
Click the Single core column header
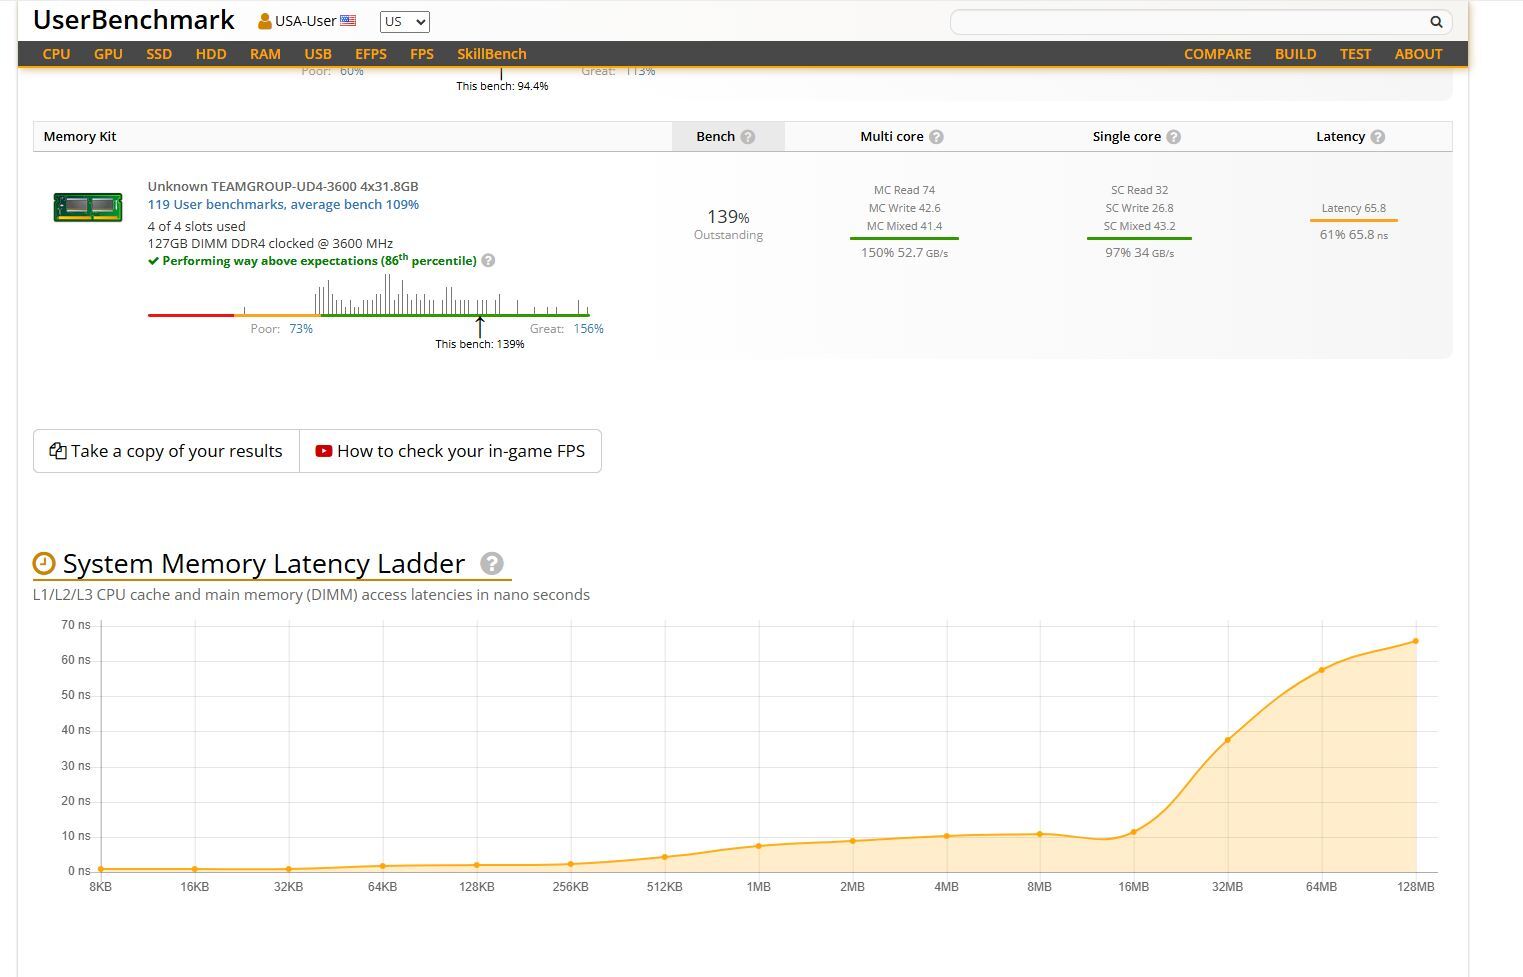pyautogui.click(x=1127, y=137)
